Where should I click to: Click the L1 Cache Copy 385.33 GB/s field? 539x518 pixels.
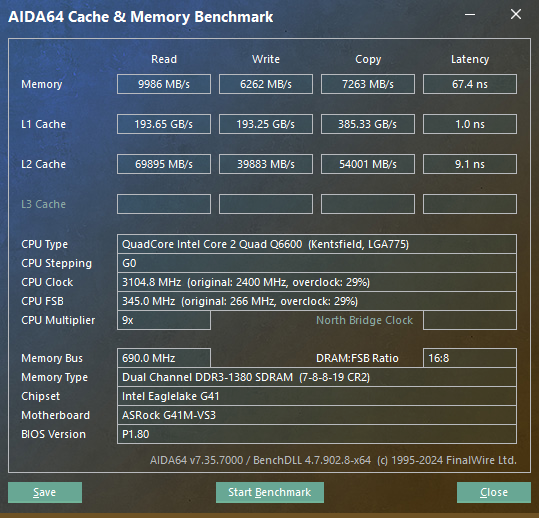tap(368, 124)
